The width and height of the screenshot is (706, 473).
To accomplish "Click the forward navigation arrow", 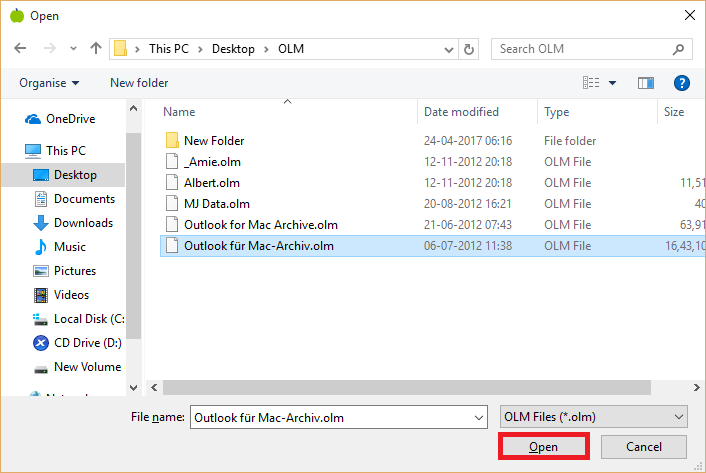I will (50, 48).
